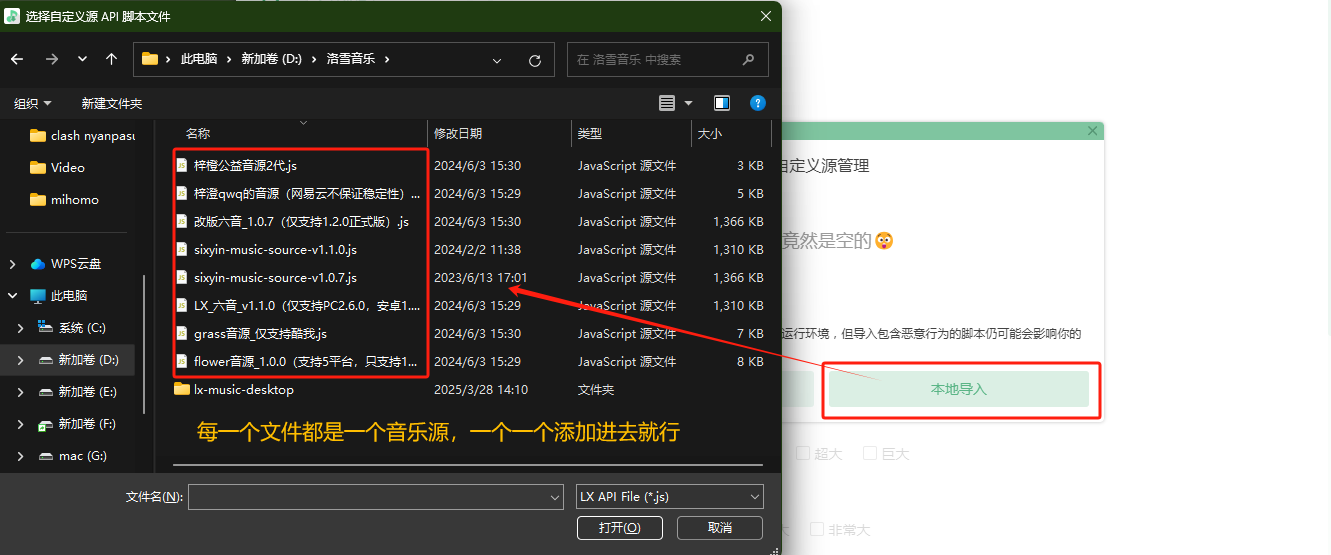Select the sixyin-music-source-v1.1.0.js file

pos(275,249)
